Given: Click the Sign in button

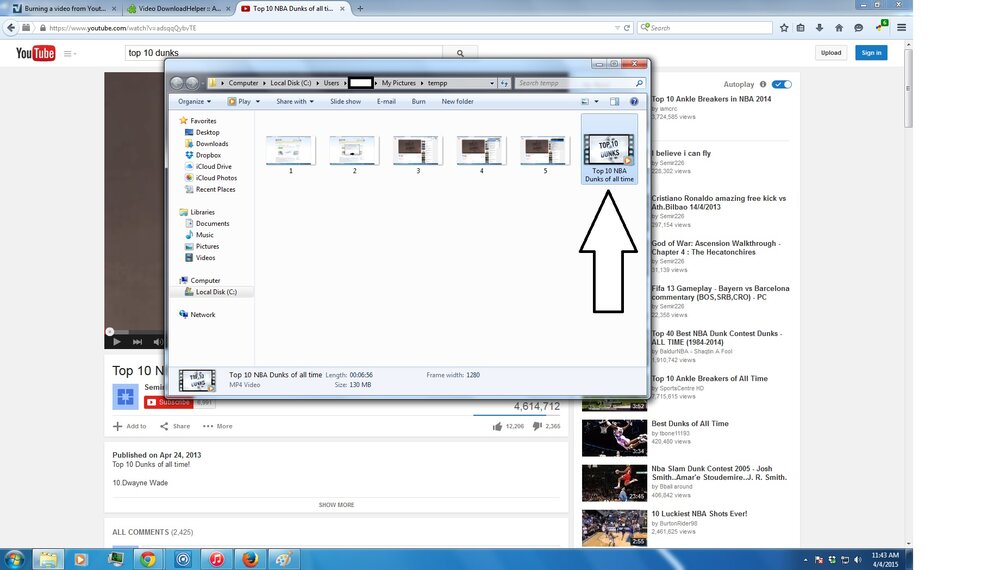Looking at the screenshot, I should [871, 53].
